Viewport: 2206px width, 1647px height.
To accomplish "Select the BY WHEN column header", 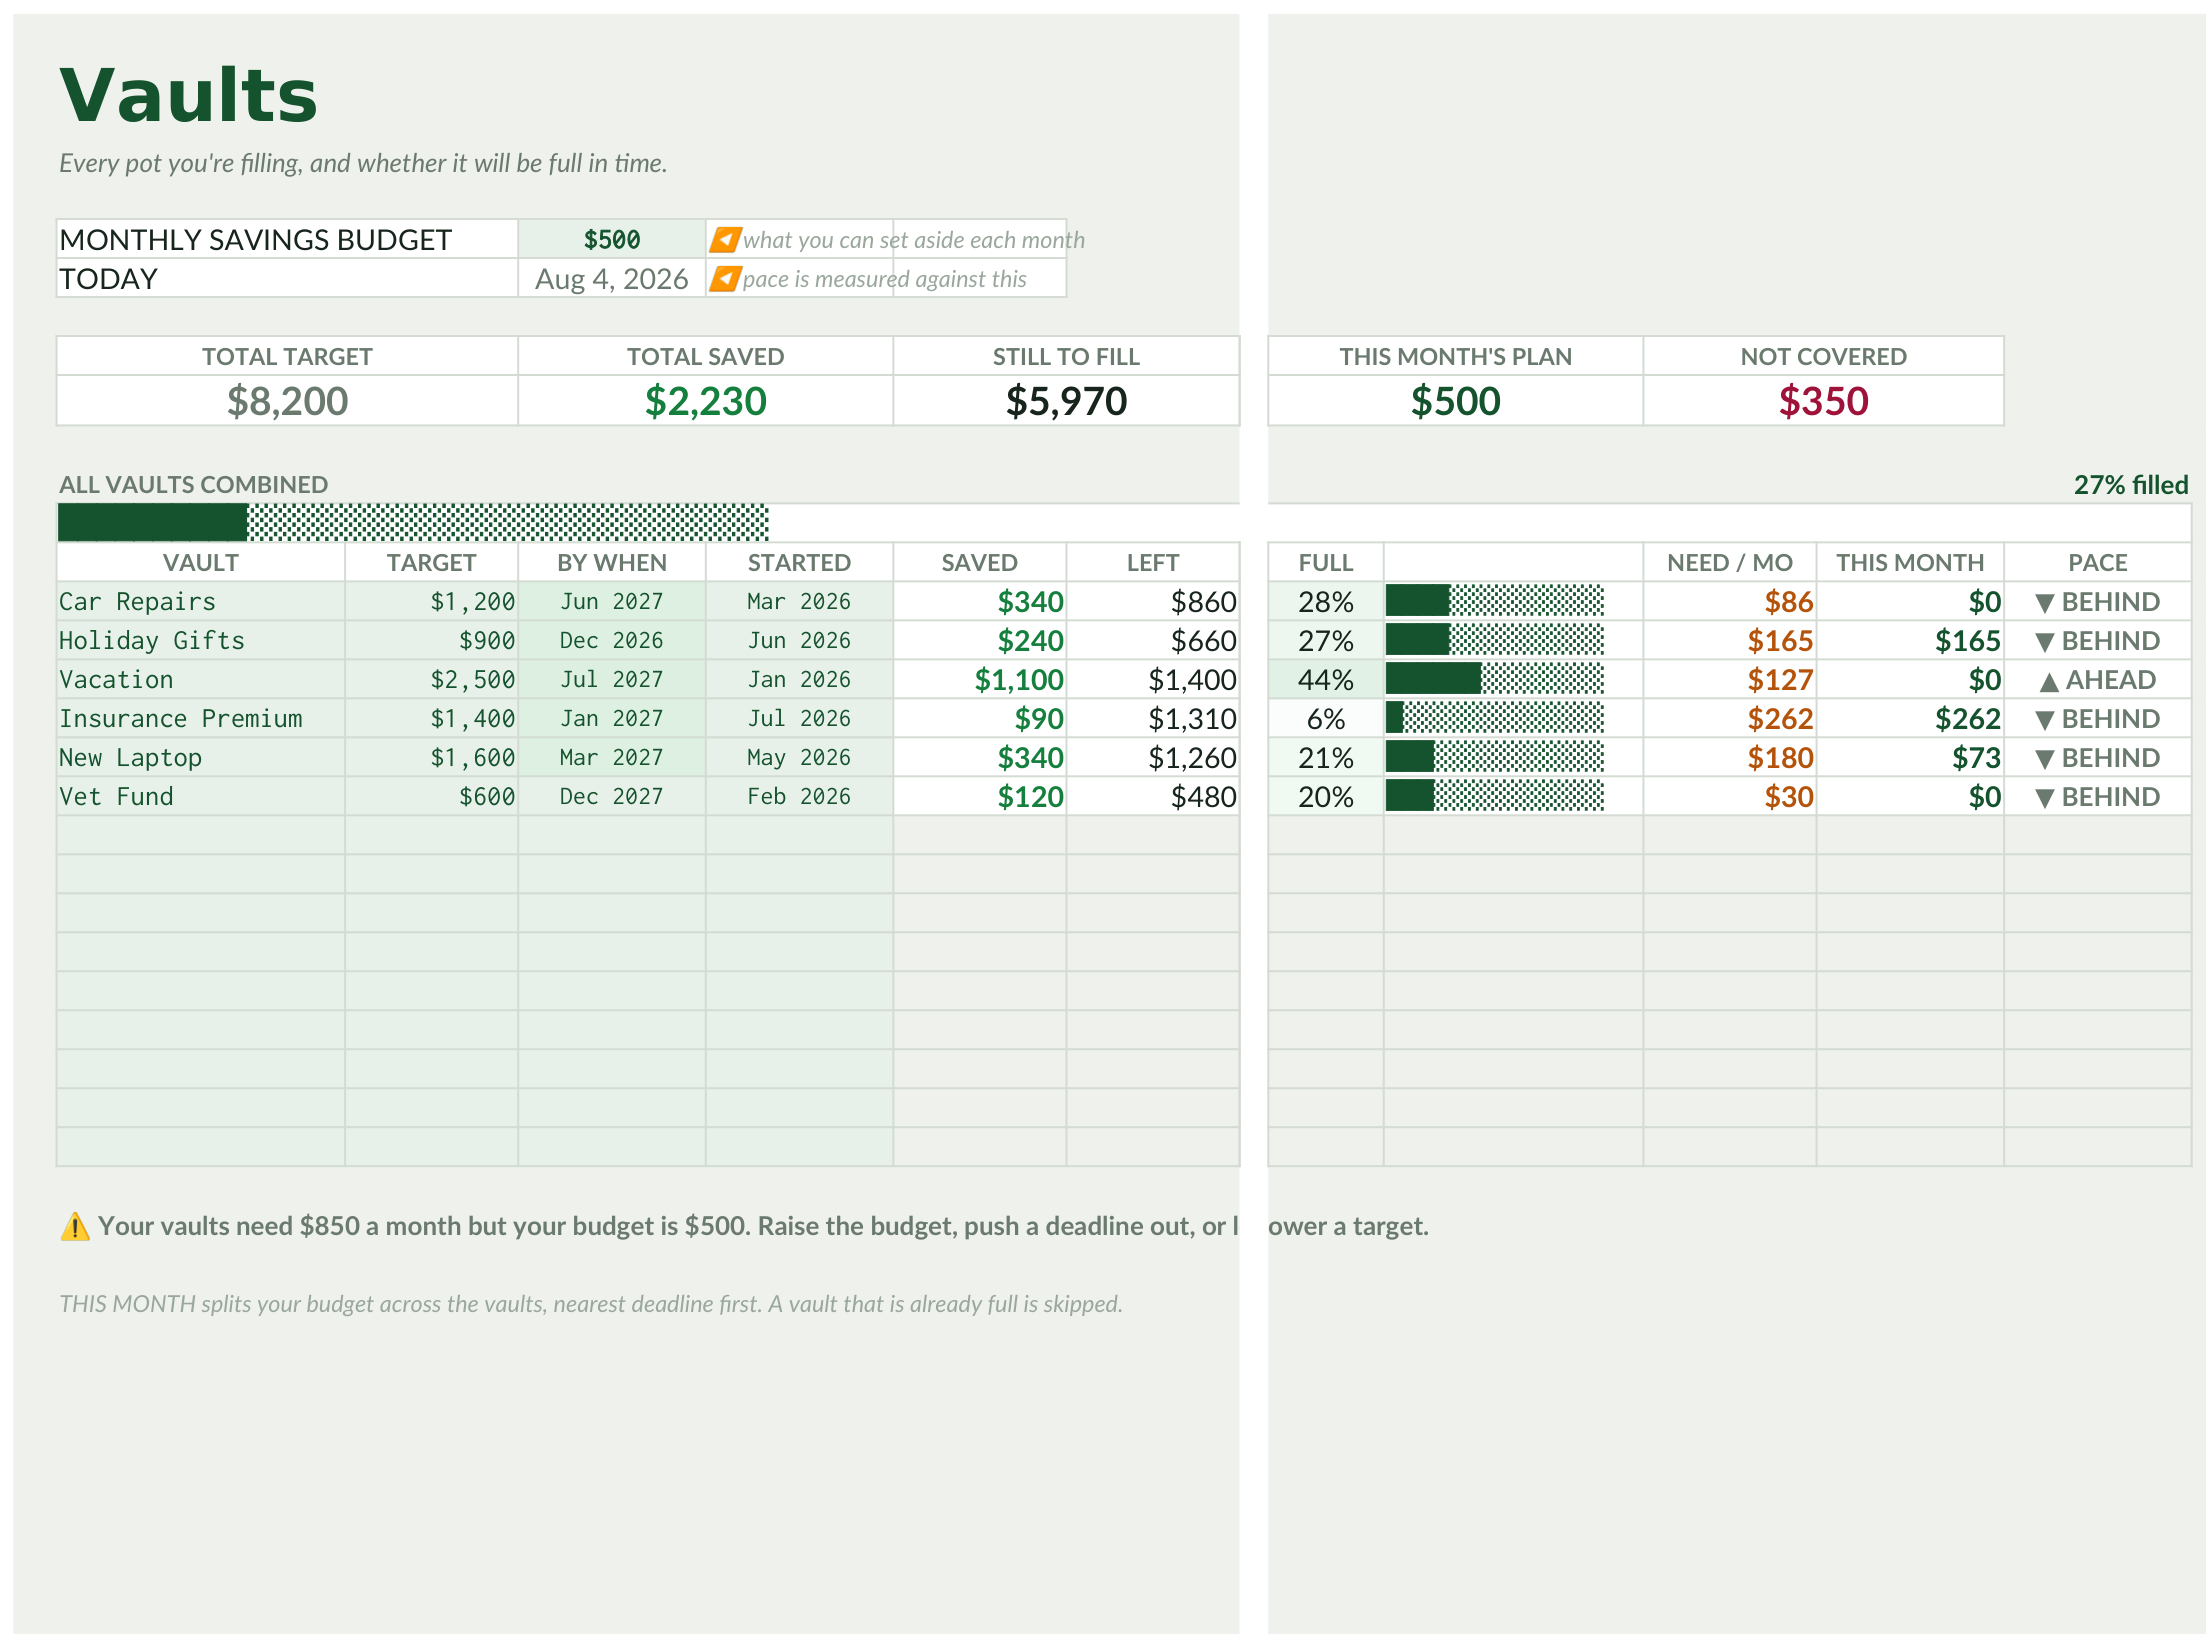I will coord(611,562).
